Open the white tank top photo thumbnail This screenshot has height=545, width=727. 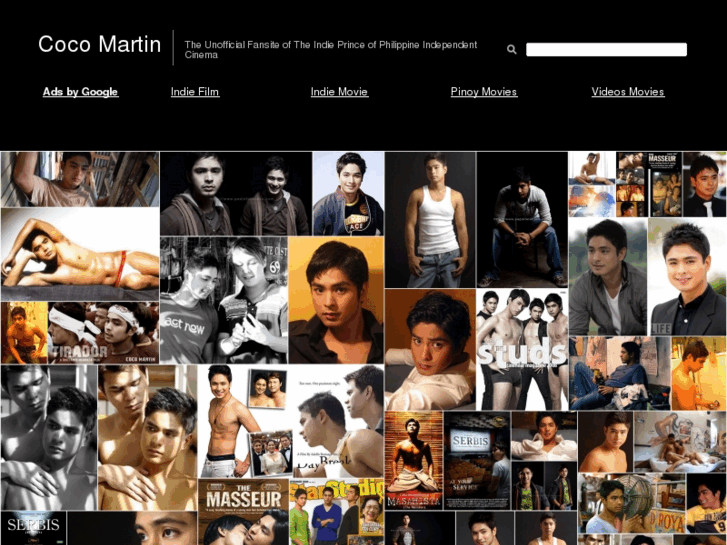point(430,220)
